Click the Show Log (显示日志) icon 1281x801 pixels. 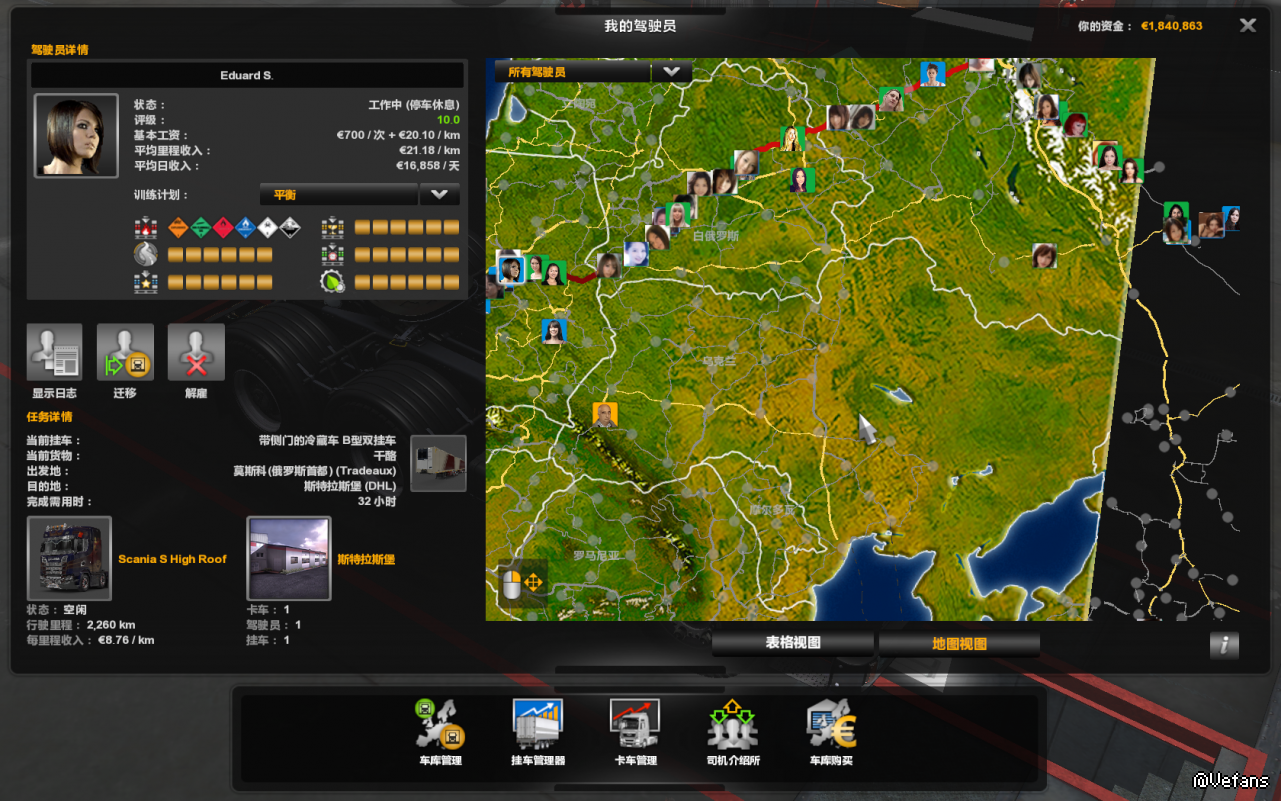pos(54,352)
